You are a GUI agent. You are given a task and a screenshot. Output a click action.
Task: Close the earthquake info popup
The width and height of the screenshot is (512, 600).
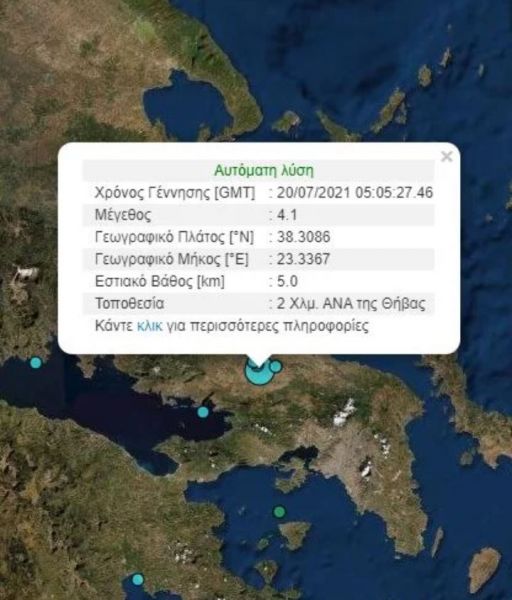coord(447,157)
